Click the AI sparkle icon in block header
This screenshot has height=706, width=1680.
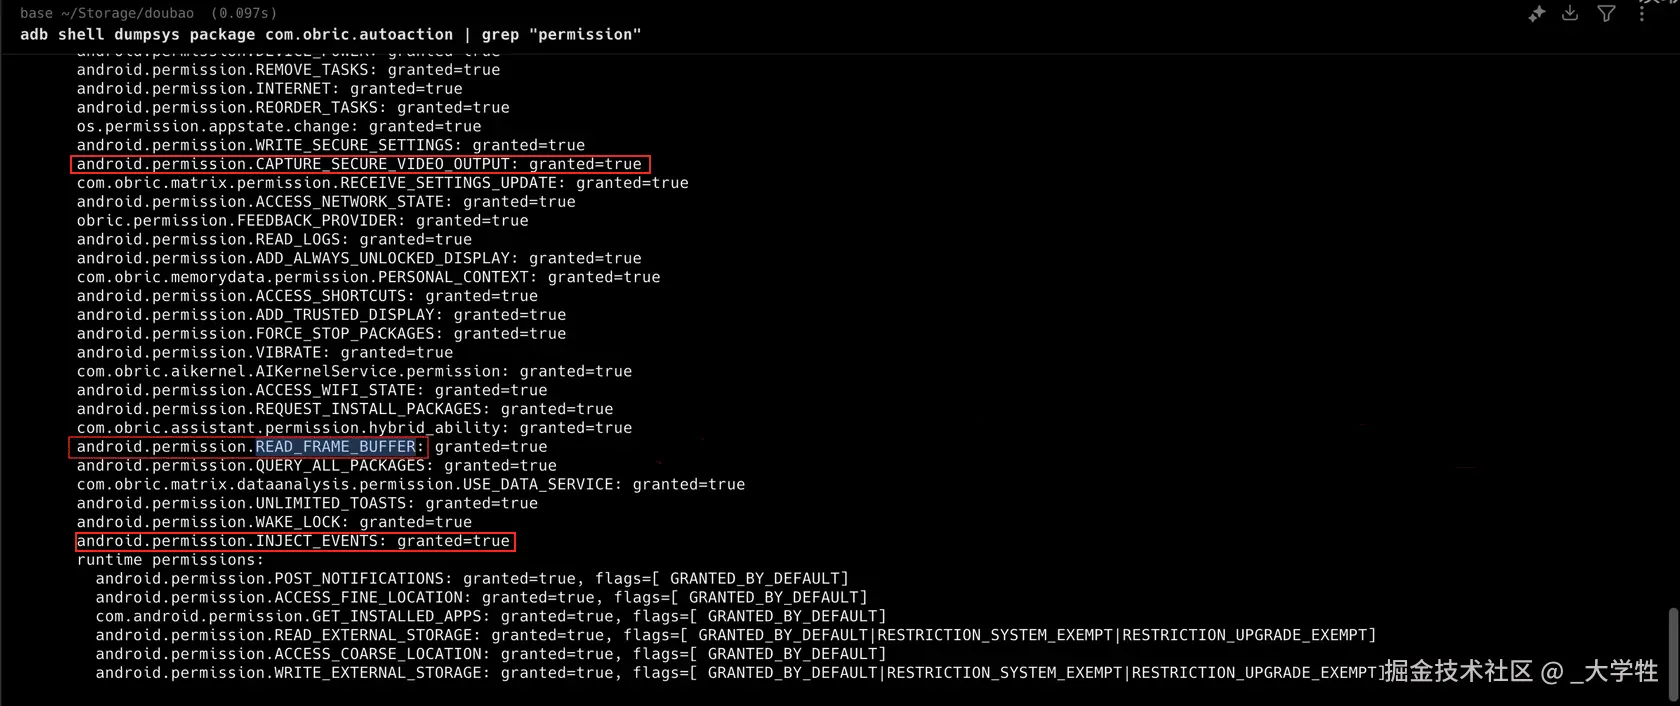(x=1537, y=13)
